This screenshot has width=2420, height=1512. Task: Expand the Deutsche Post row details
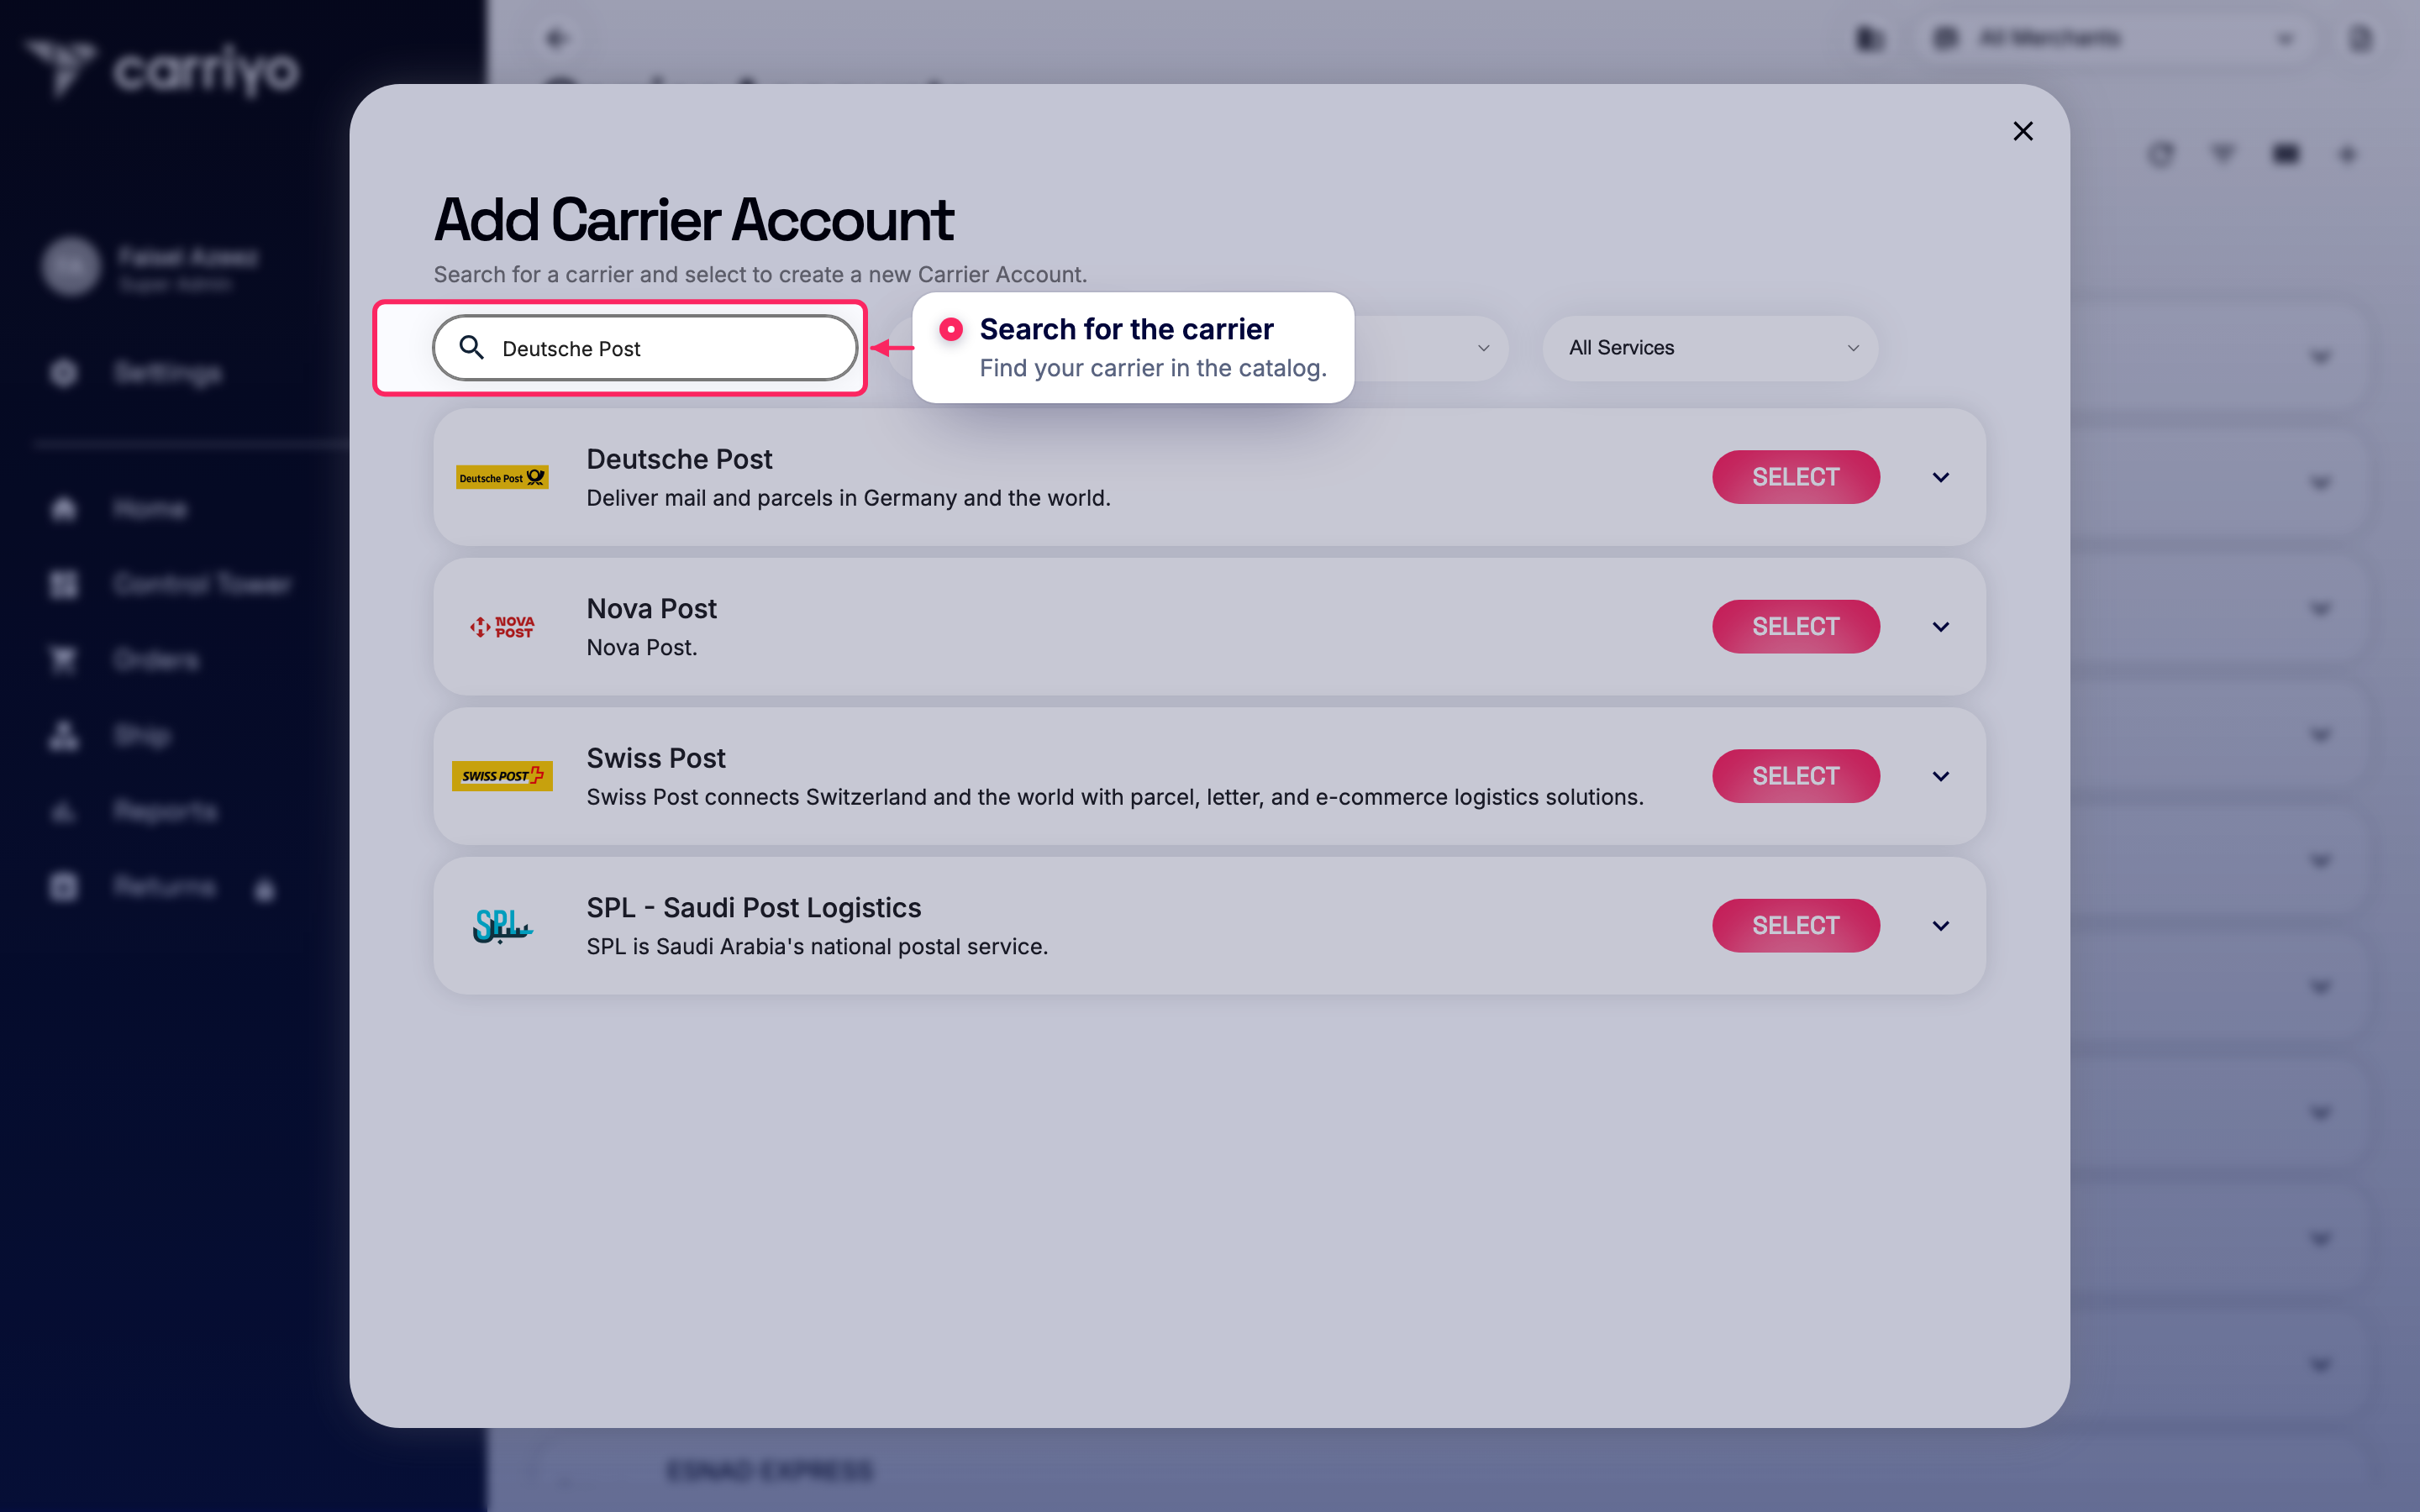click(x=1940, y=477)
